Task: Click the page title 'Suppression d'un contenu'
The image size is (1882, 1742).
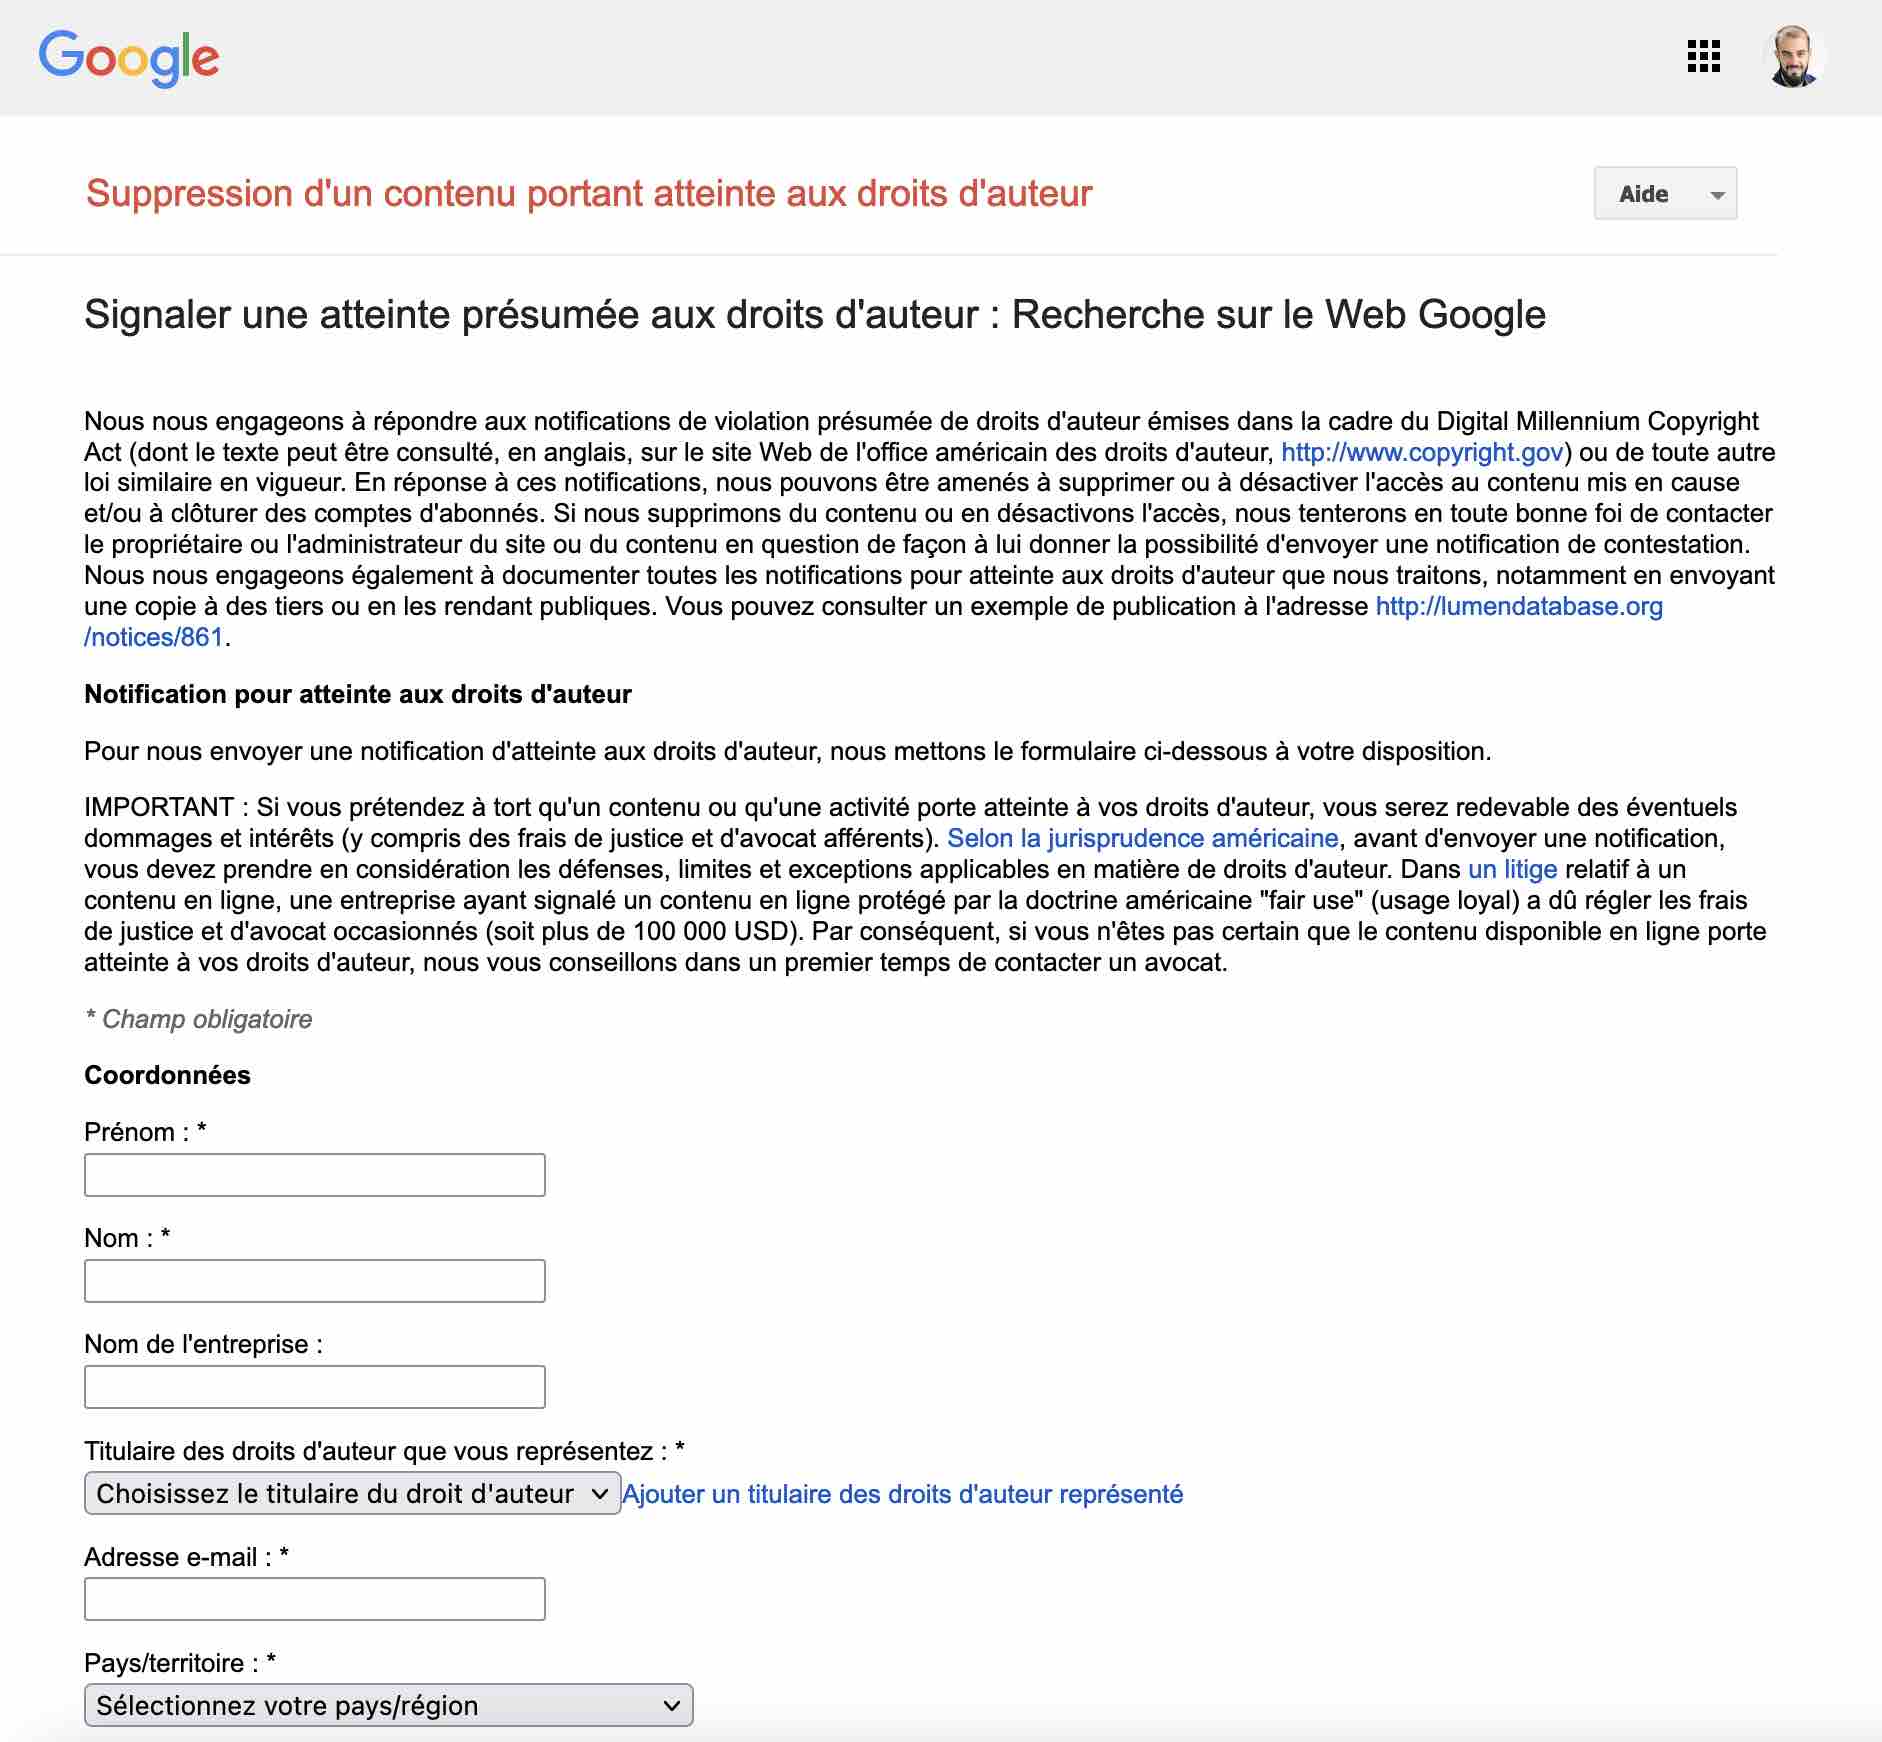Action: tap(589, 193)
